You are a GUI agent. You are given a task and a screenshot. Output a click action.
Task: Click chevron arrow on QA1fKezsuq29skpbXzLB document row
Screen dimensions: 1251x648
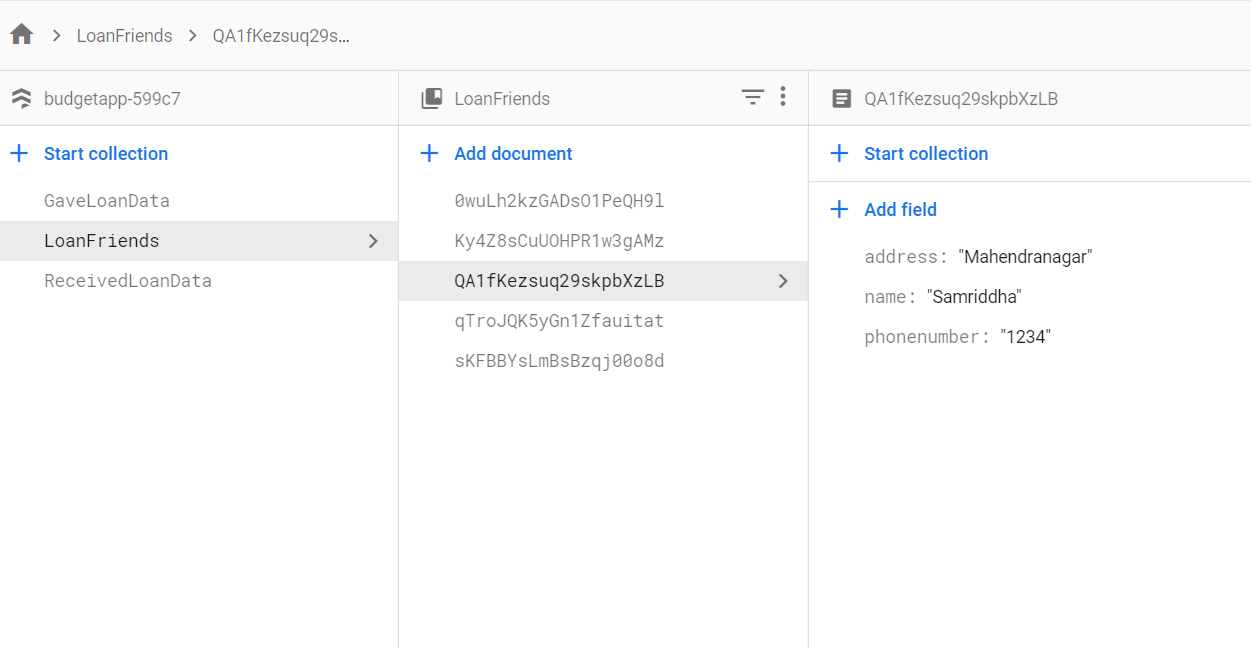click(783, 281)
